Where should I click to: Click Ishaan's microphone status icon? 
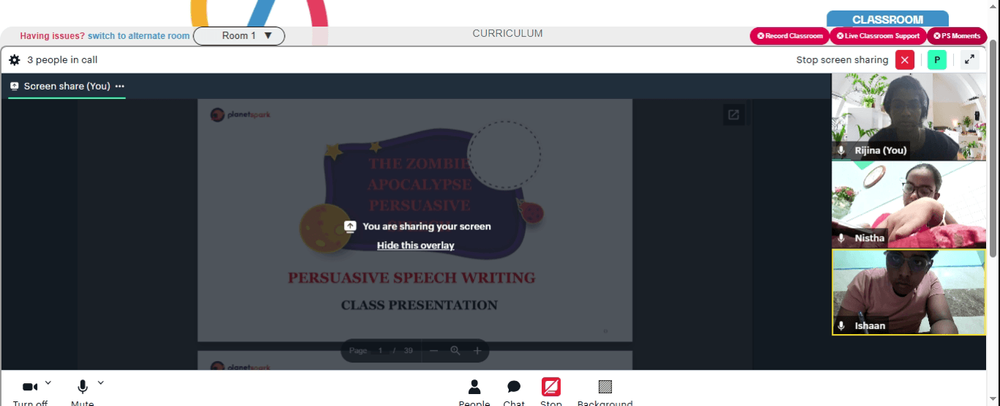click(x=842, y=326)
